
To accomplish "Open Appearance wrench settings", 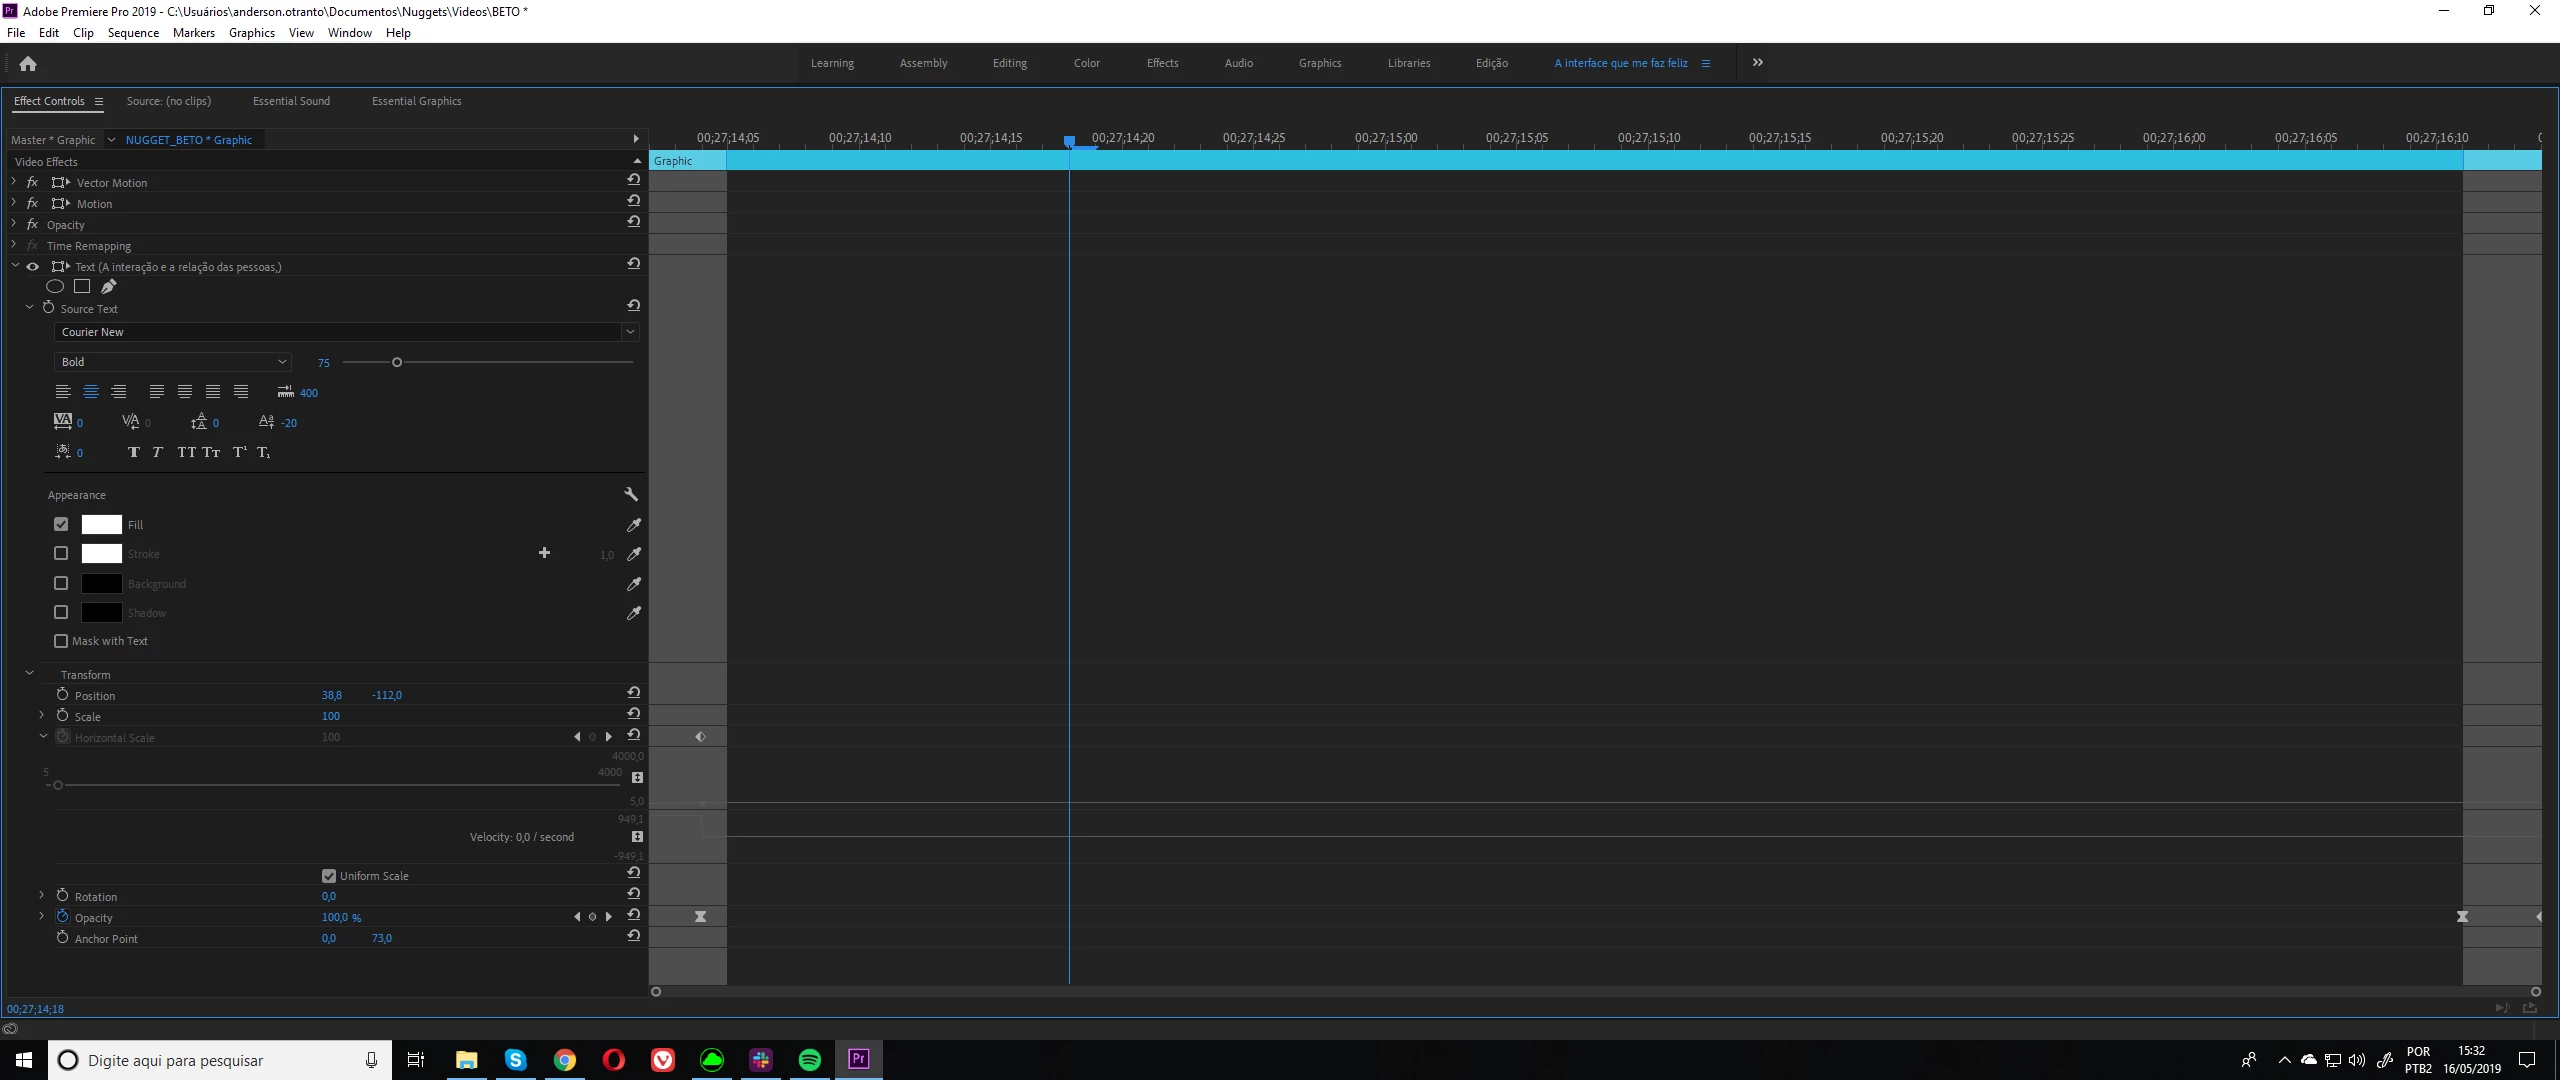I will point(631,495).
